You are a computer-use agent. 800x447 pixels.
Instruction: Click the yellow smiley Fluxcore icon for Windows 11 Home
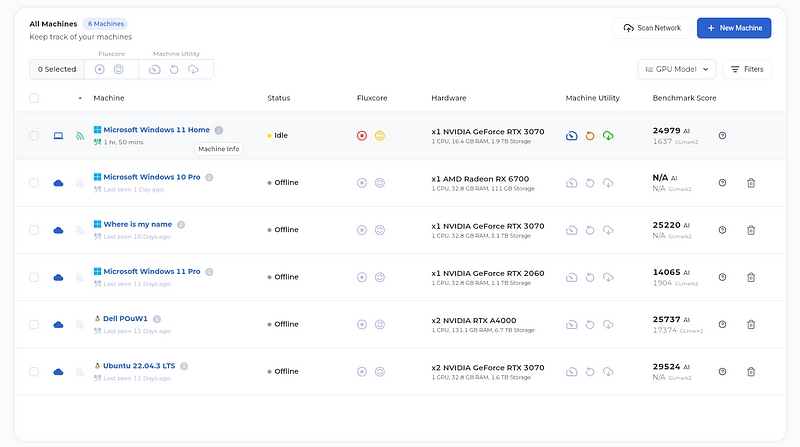[x=380, y=136]
